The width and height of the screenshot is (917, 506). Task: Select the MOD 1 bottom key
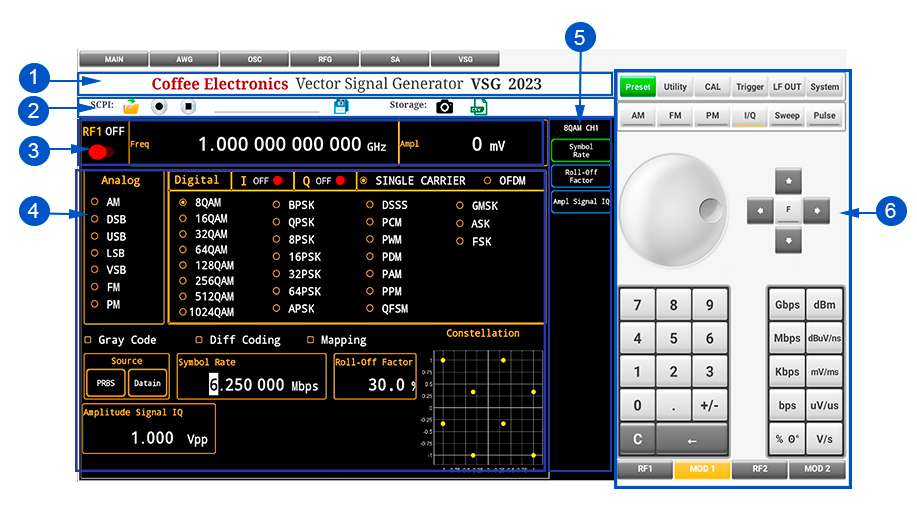click(702, 469)
